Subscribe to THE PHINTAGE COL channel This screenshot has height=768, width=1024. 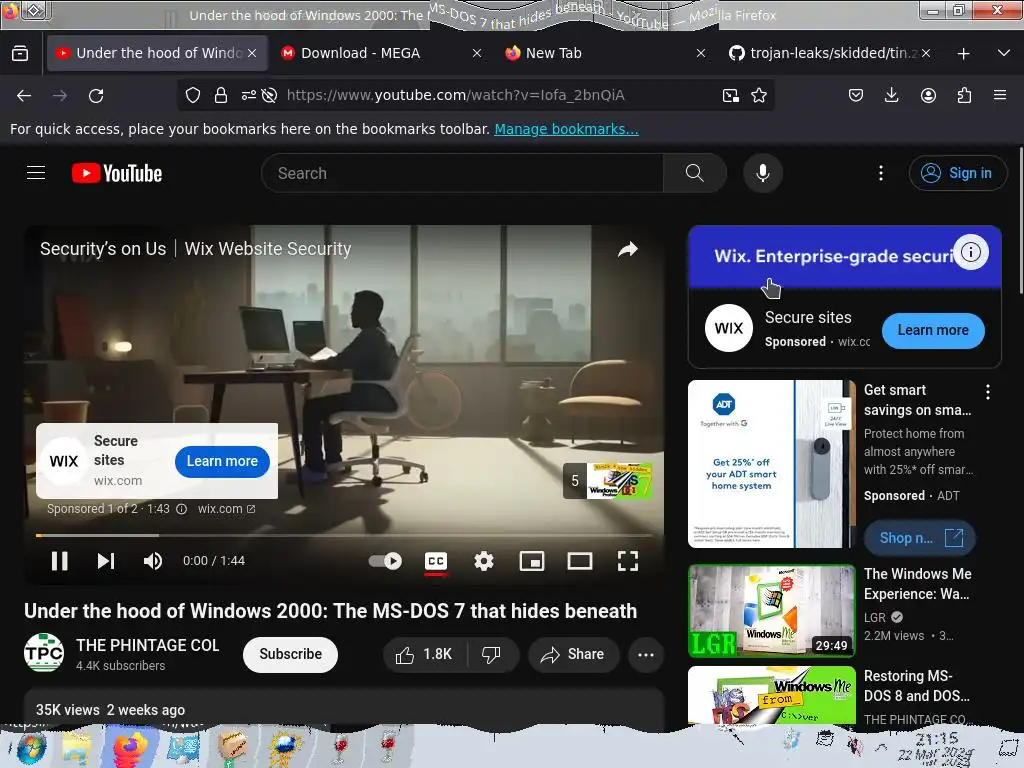point(291,654)
